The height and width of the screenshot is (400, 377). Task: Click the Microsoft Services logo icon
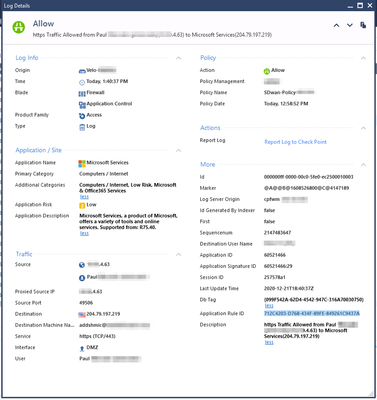(82, 163)
